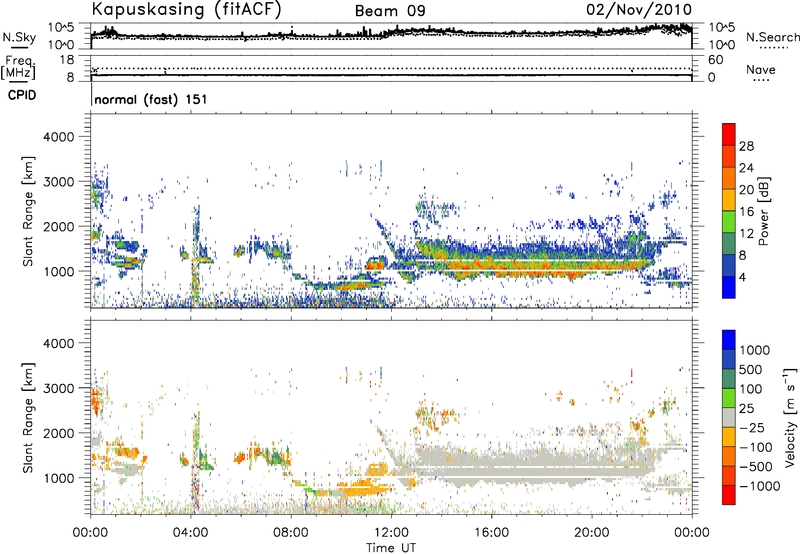Click the '-1000' value on the velocity scale
Viewport: 800px width, 554px height.
(x=760, y=486)
